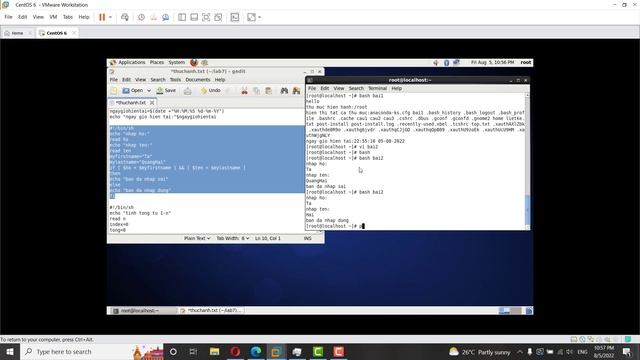
Task: Click Send Ctrl+Alt+Del icon in VMware toolbar
Action: click(125, 17)
